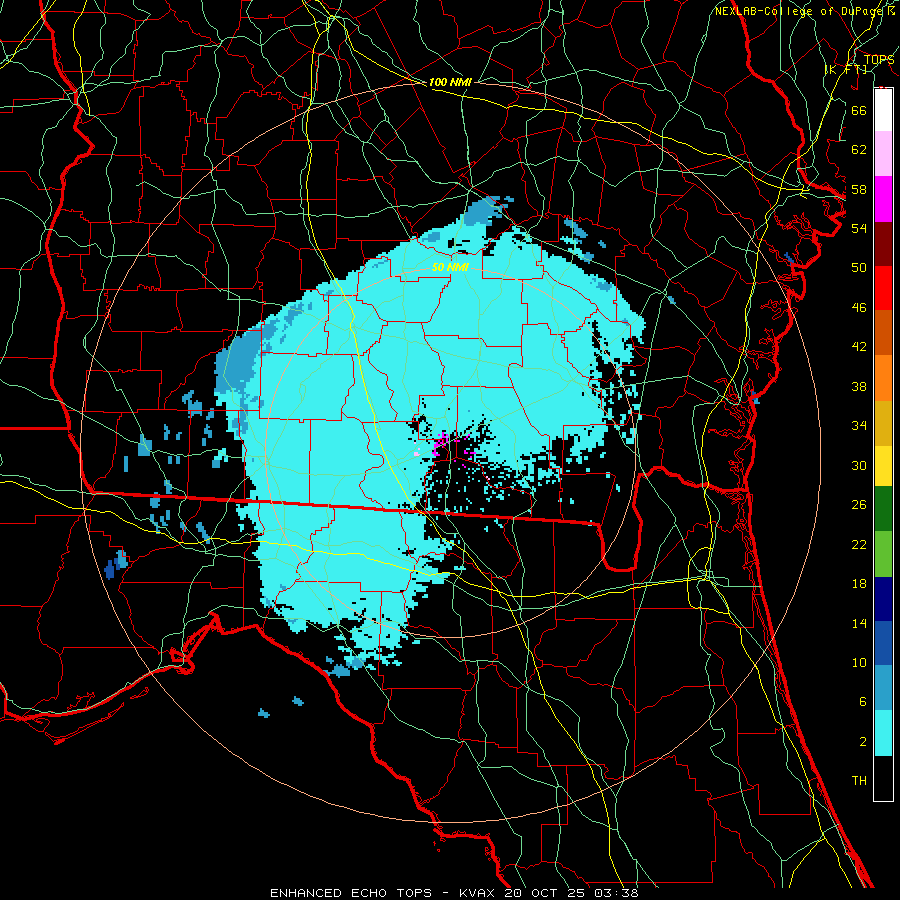Select the dark green legend swatch
This screenshot has height=900, width=900.
883,509
